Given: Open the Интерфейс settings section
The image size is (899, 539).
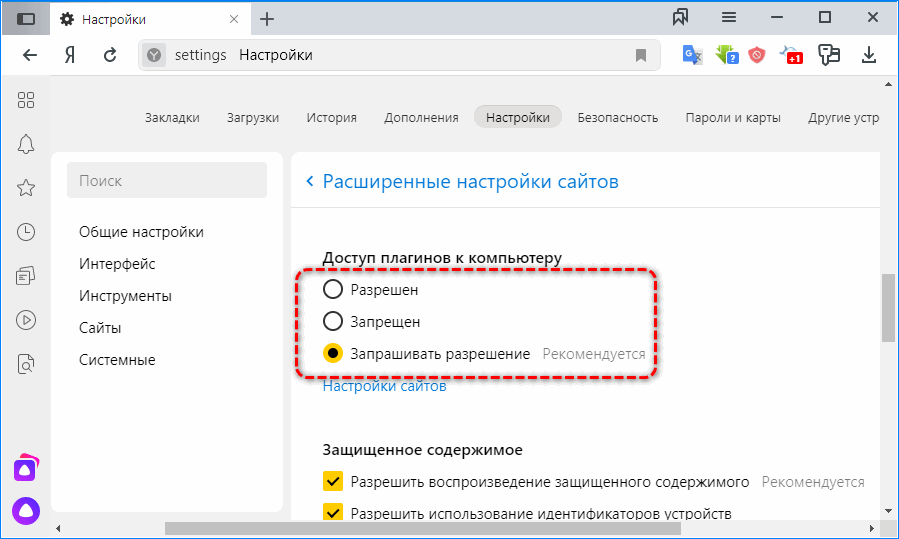Looking at the screenshot, I should pyautogui.click(x=117, y=264).
